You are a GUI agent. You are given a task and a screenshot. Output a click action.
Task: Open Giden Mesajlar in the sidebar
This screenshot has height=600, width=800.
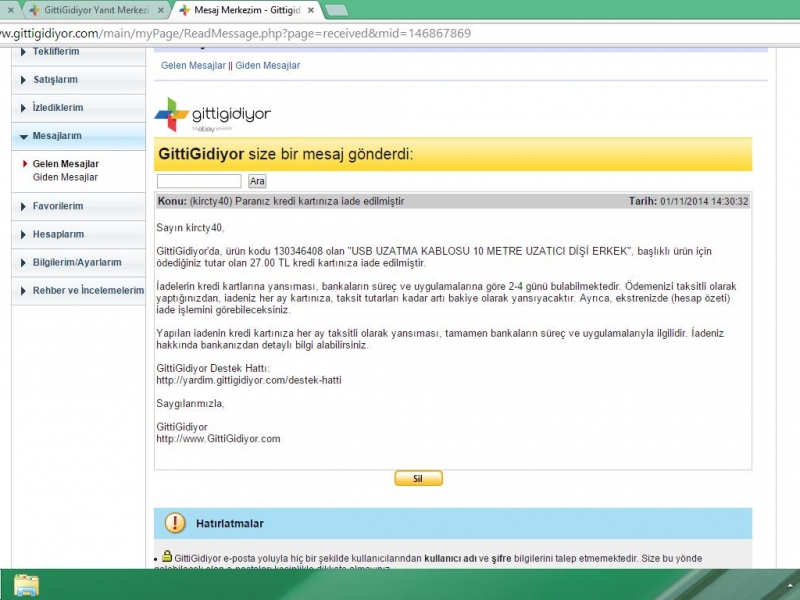65,177
